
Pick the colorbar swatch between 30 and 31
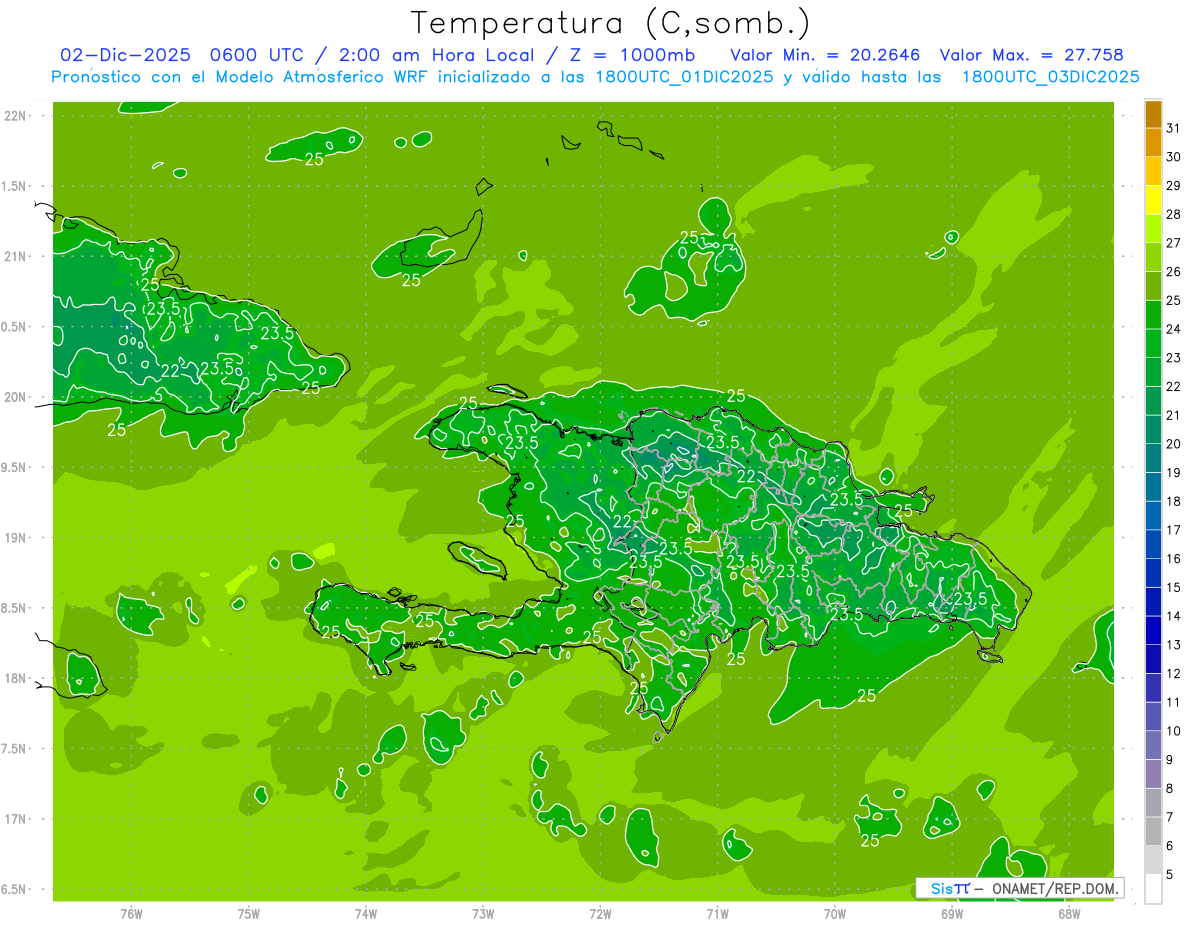coord(1153,142)
